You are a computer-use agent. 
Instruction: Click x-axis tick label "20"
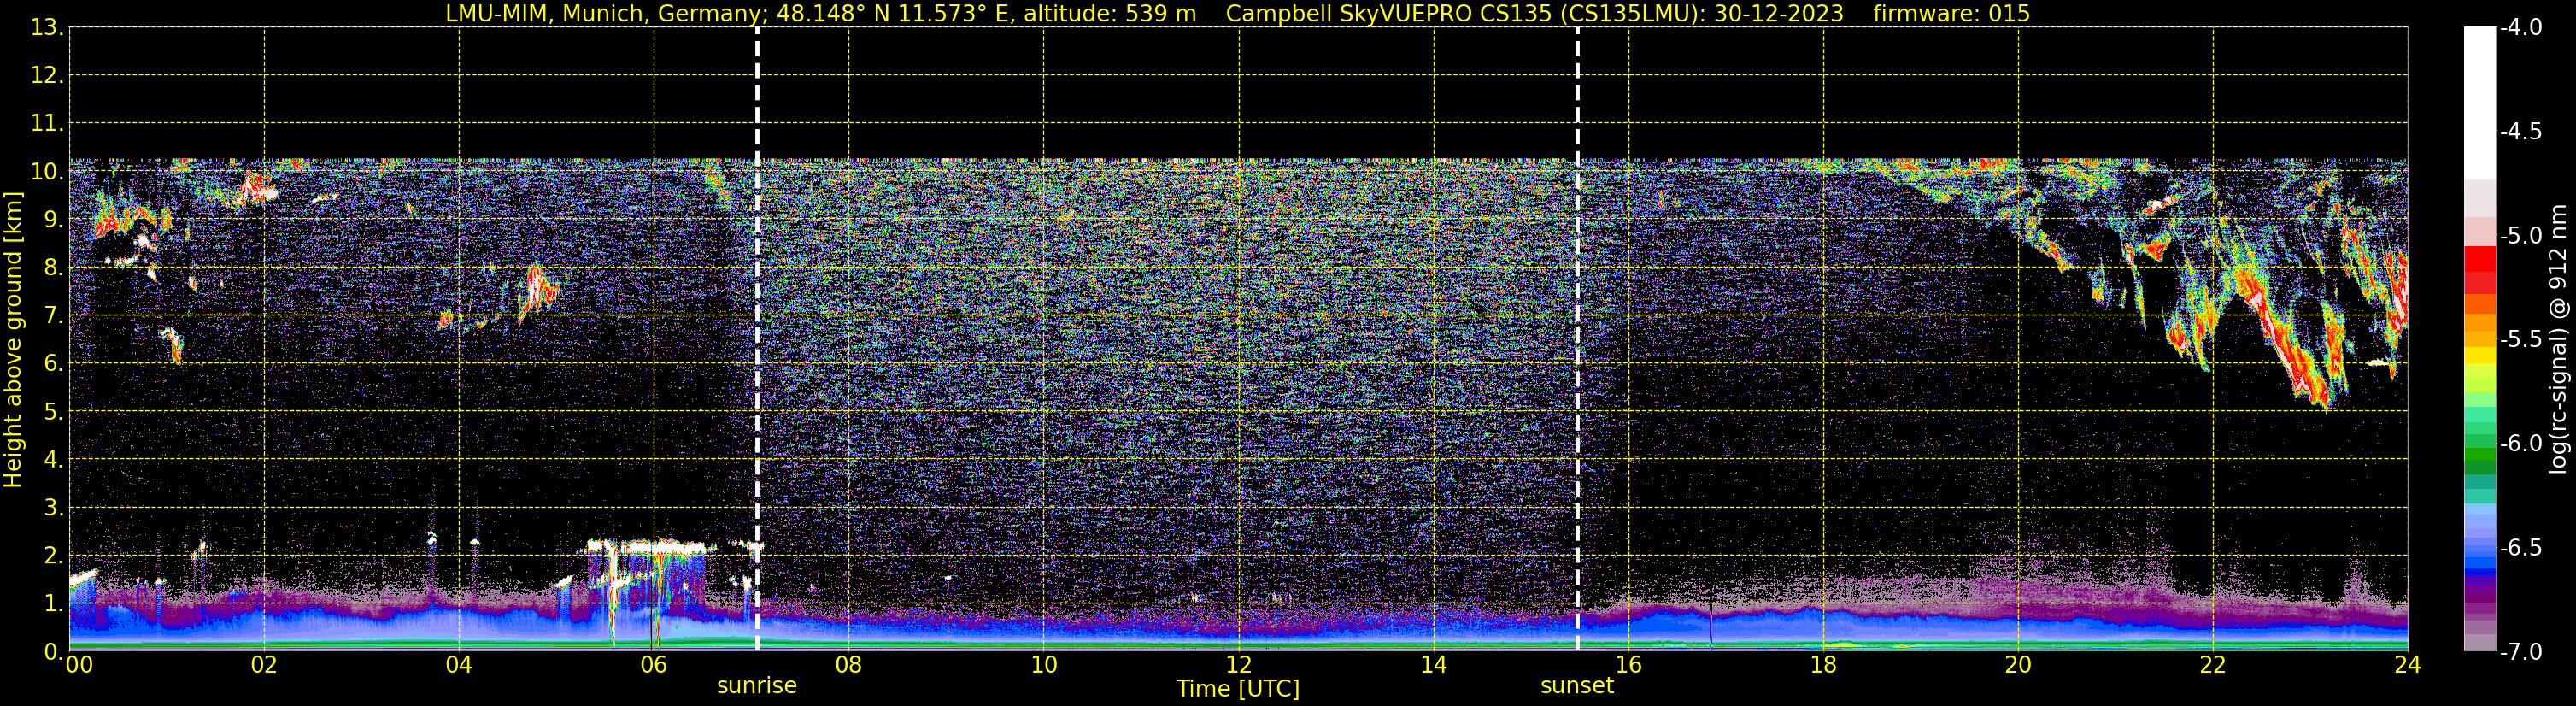click(x=2018, y=665)
